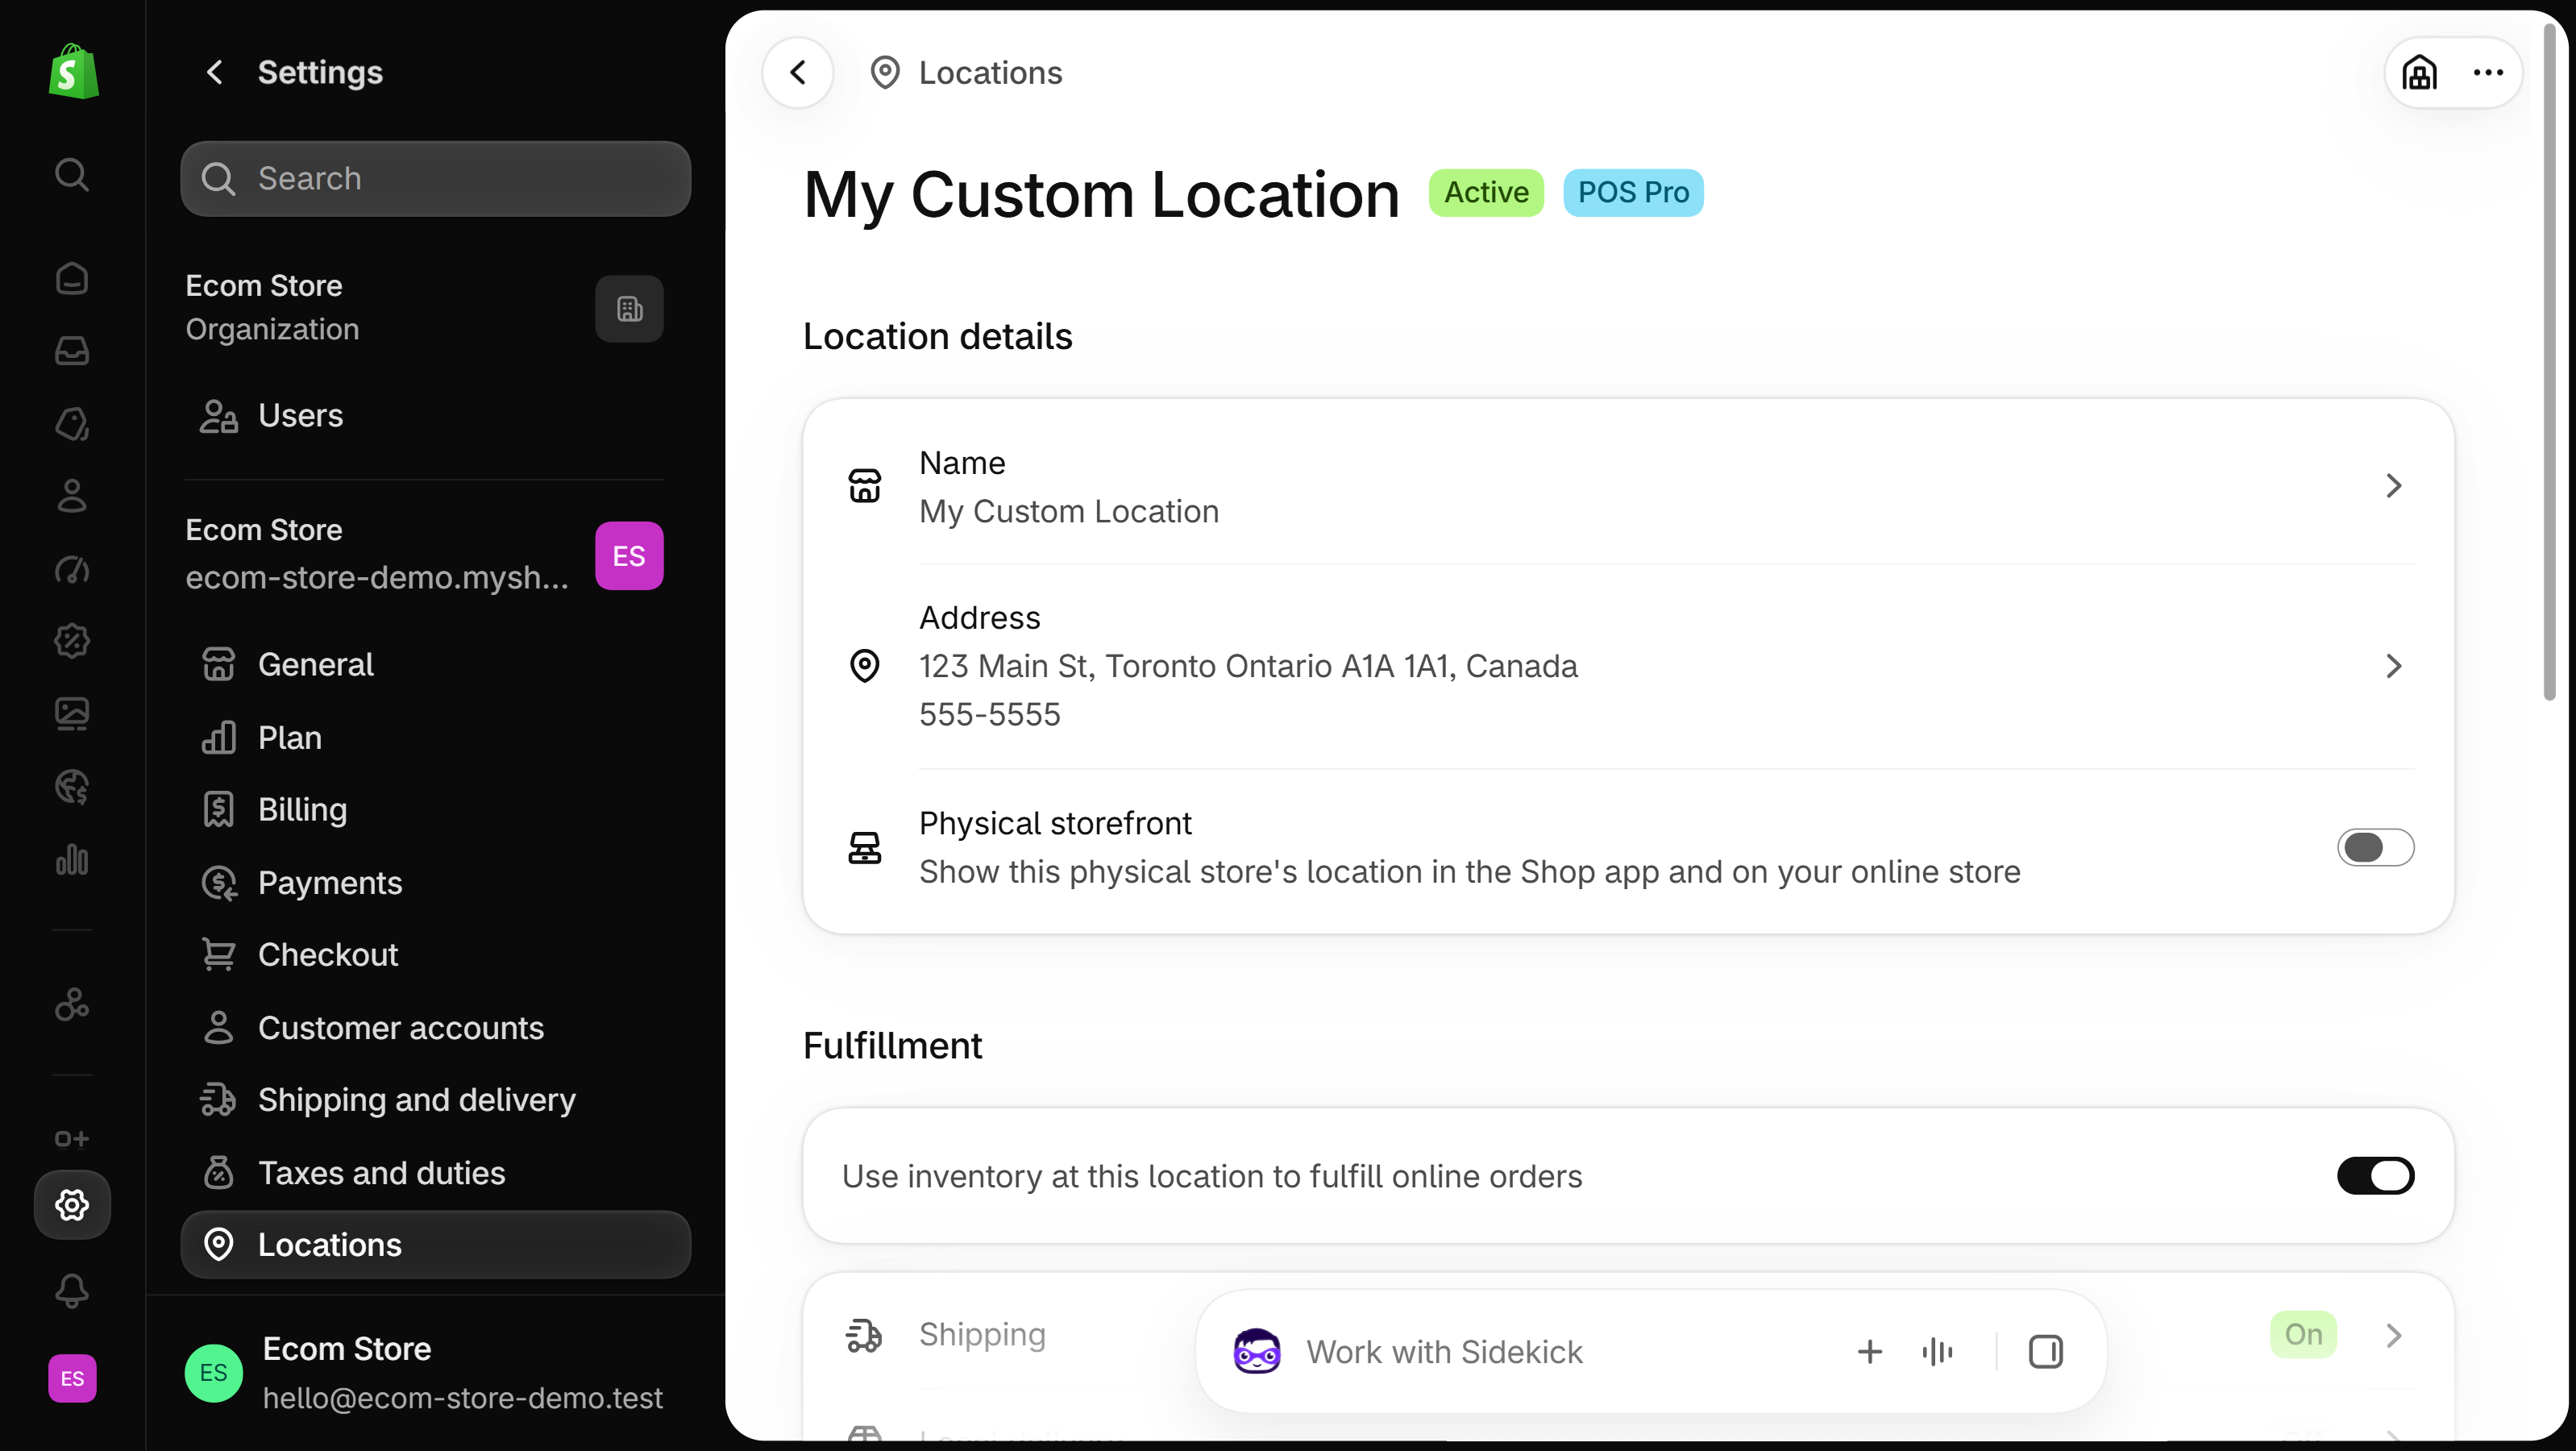Open Billing settings

[x=435, y=809]
